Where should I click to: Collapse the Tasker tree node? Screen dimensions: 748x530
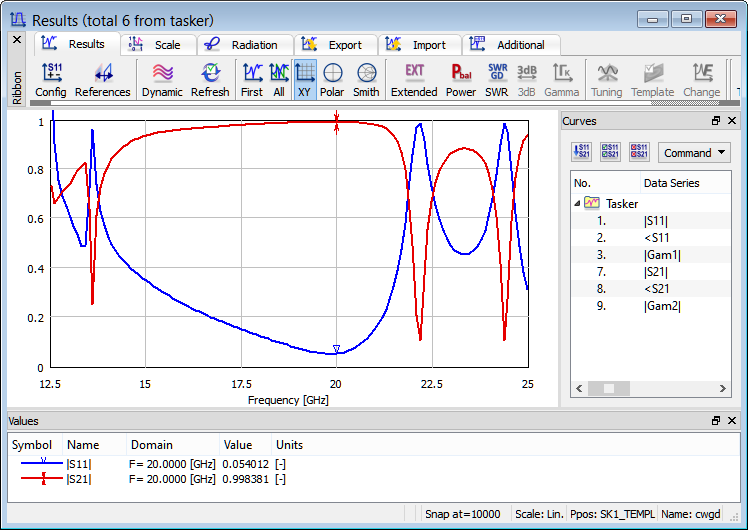[577, 203]
